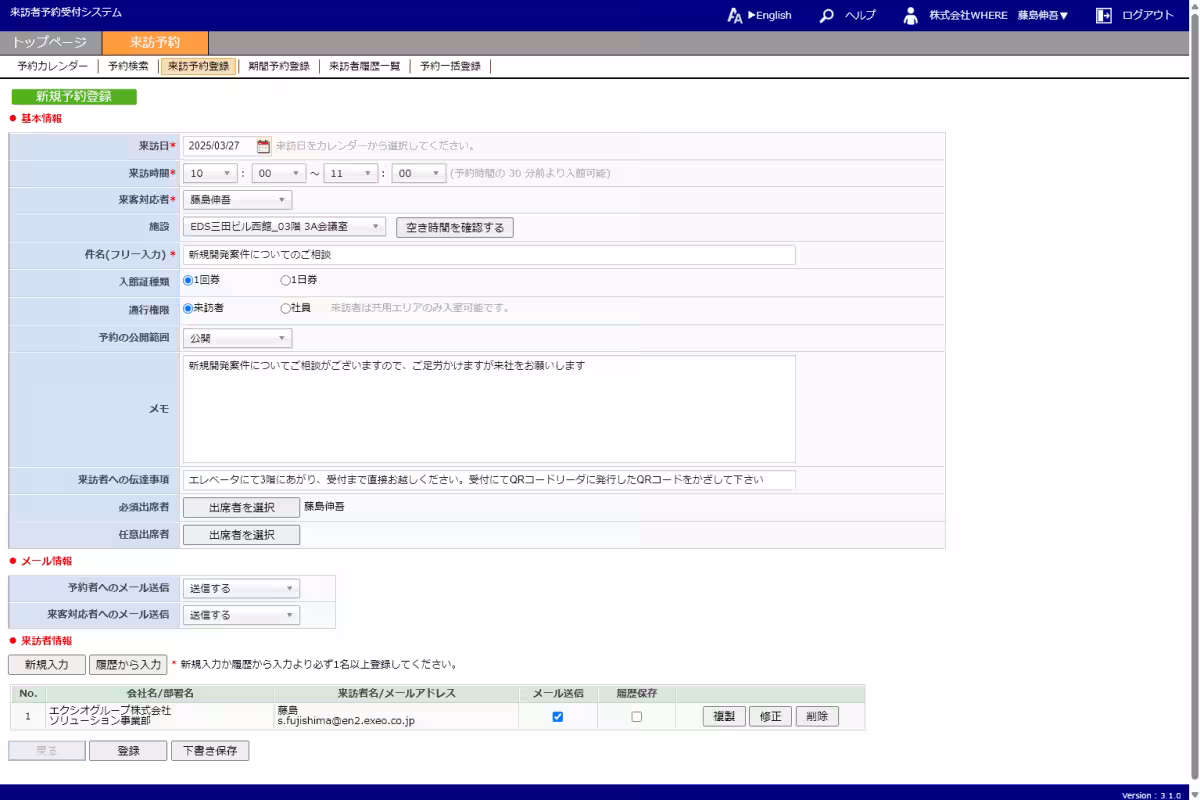Change 予約の公開範囲 from 公開
1200x800 pixels.
pos(239,337)
